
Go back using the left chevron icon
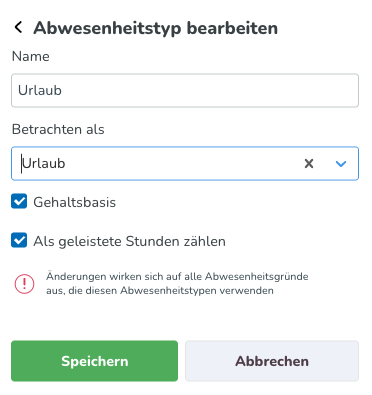click(x=18, y=27)
